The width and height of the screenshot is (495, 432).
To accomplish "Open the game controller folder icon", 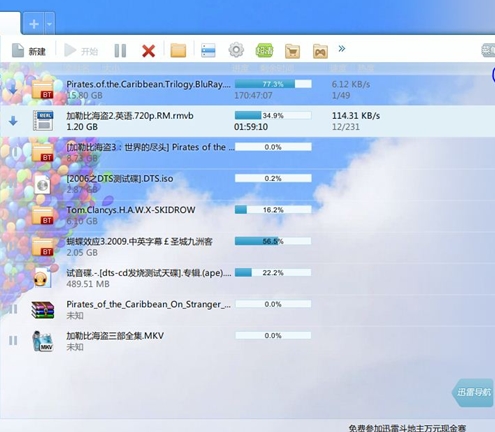I will point(320,51).
